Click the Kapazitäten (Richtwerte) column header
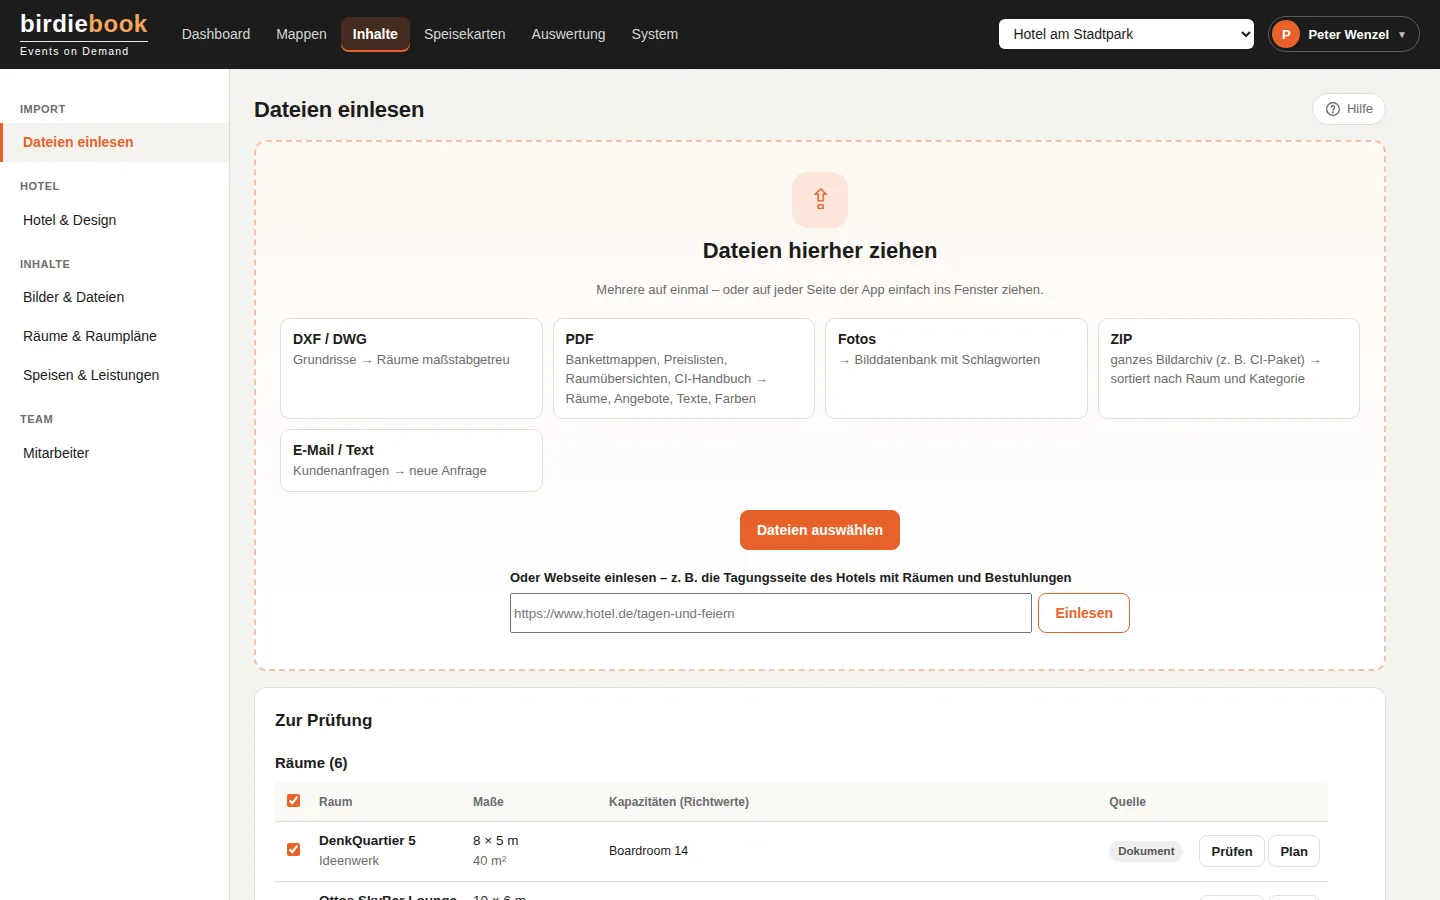Screen dimensions: 1440x900 [x=679, y=802]
